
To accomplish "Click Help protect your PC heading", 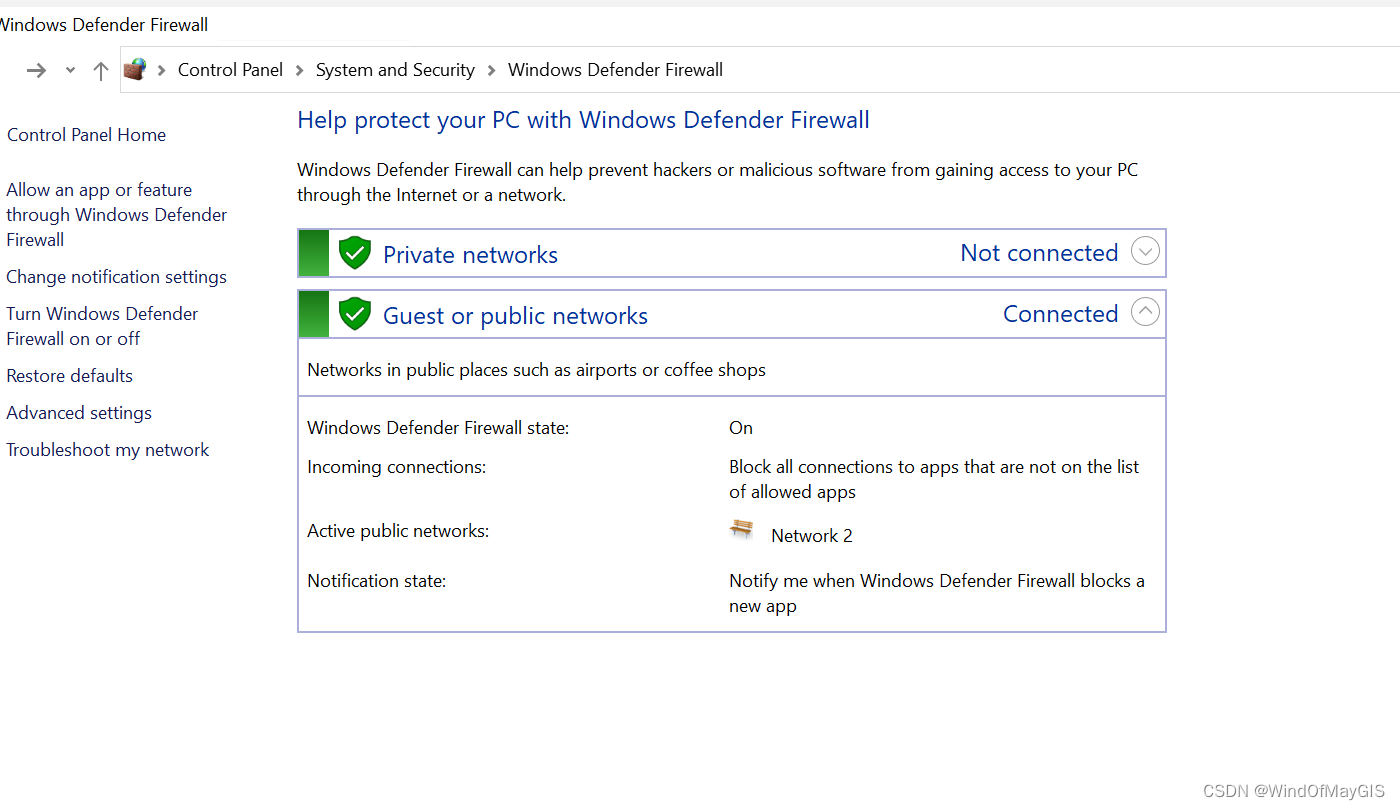I will (583, 120).
